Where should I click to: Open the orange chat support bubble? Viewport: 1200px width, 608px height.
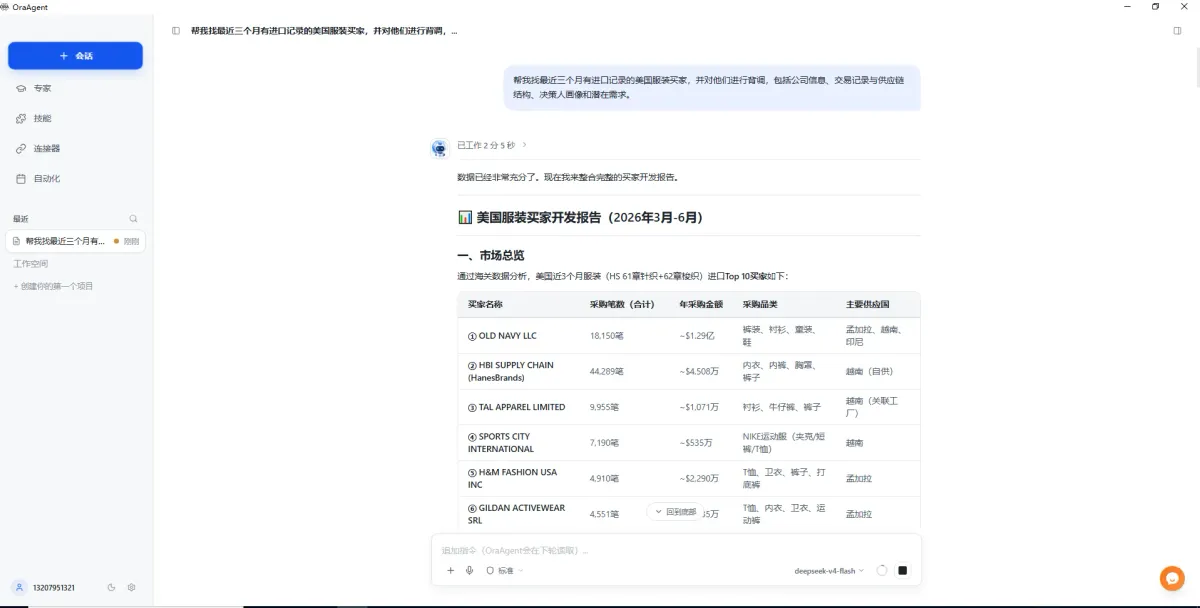[1172, 578]
